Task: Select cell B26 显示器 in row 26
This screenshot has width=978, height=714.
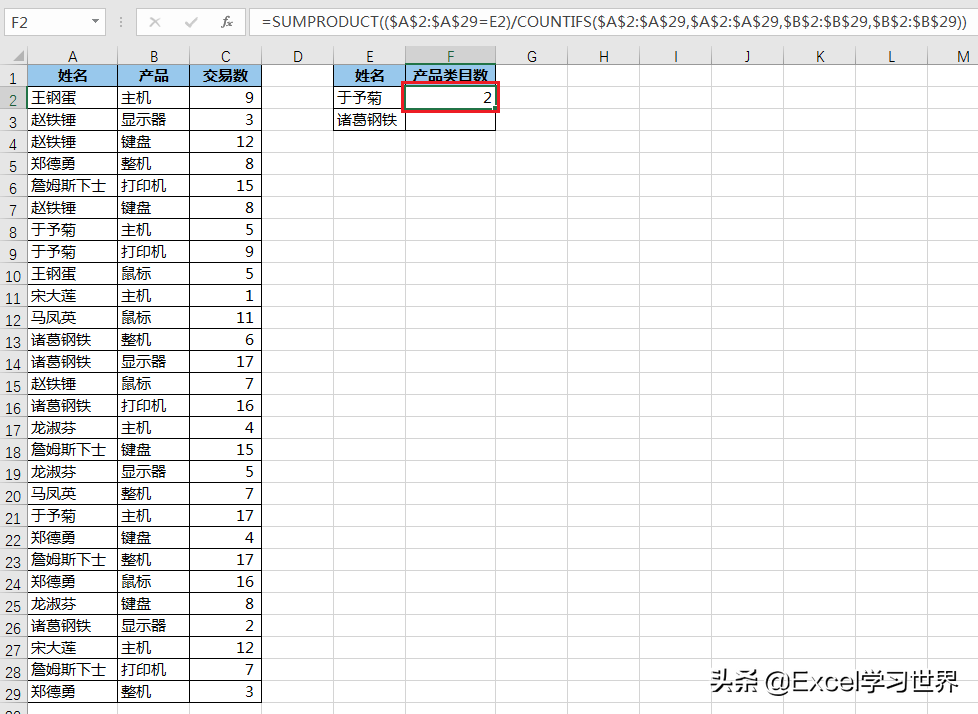Action: [153, 625]
